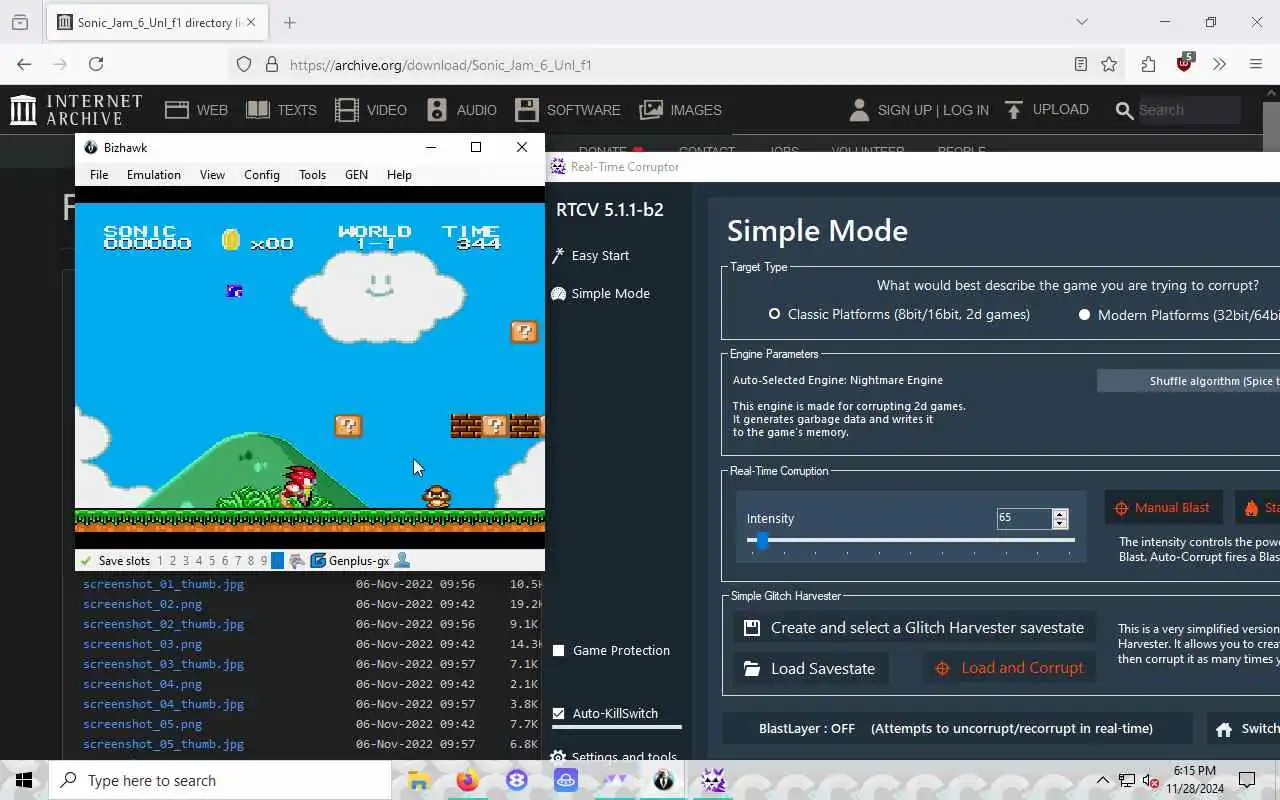Open the Real-Time Corruptor taskbar icon

pyautogui.click(x=713, y=780)
